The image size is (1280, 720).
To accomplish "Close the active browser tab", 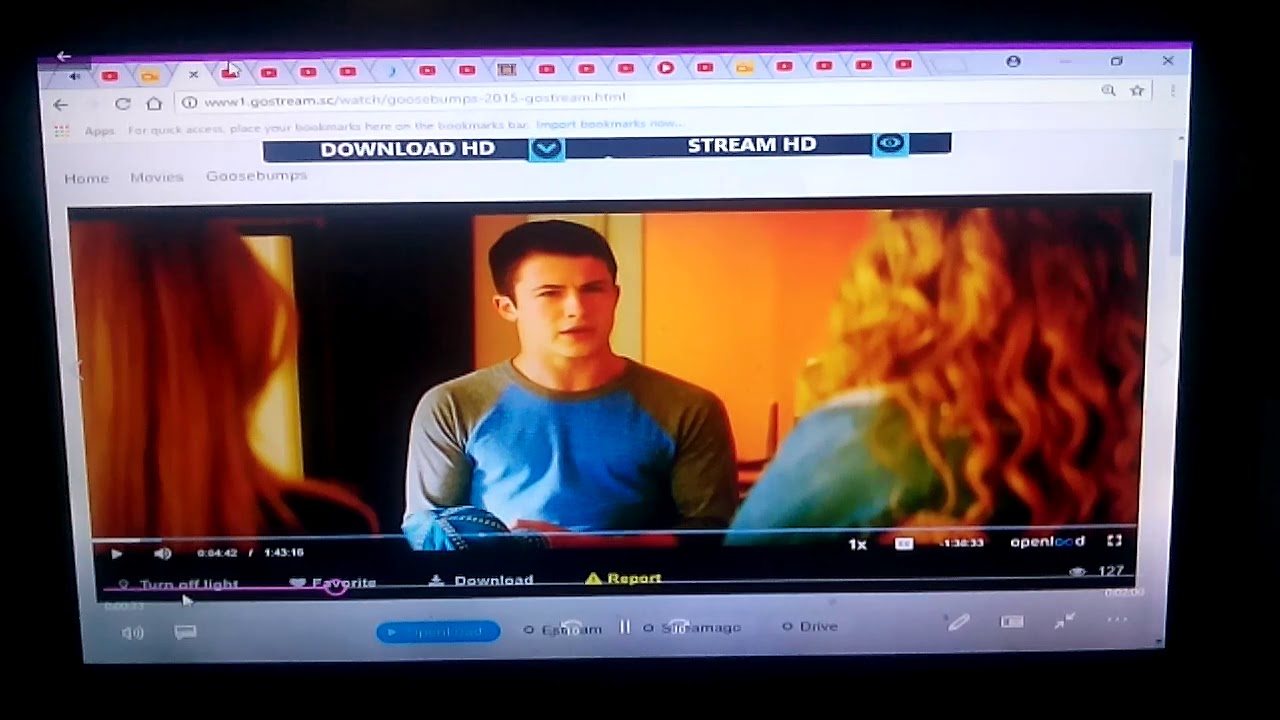I will click(x=193, y=74).
